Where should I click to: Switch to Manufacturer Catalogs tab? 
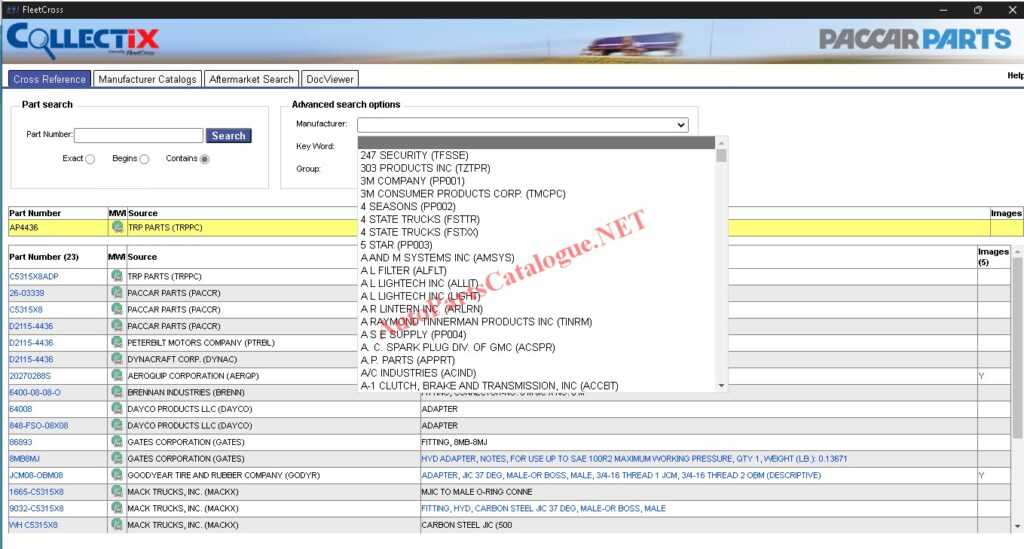147,79
